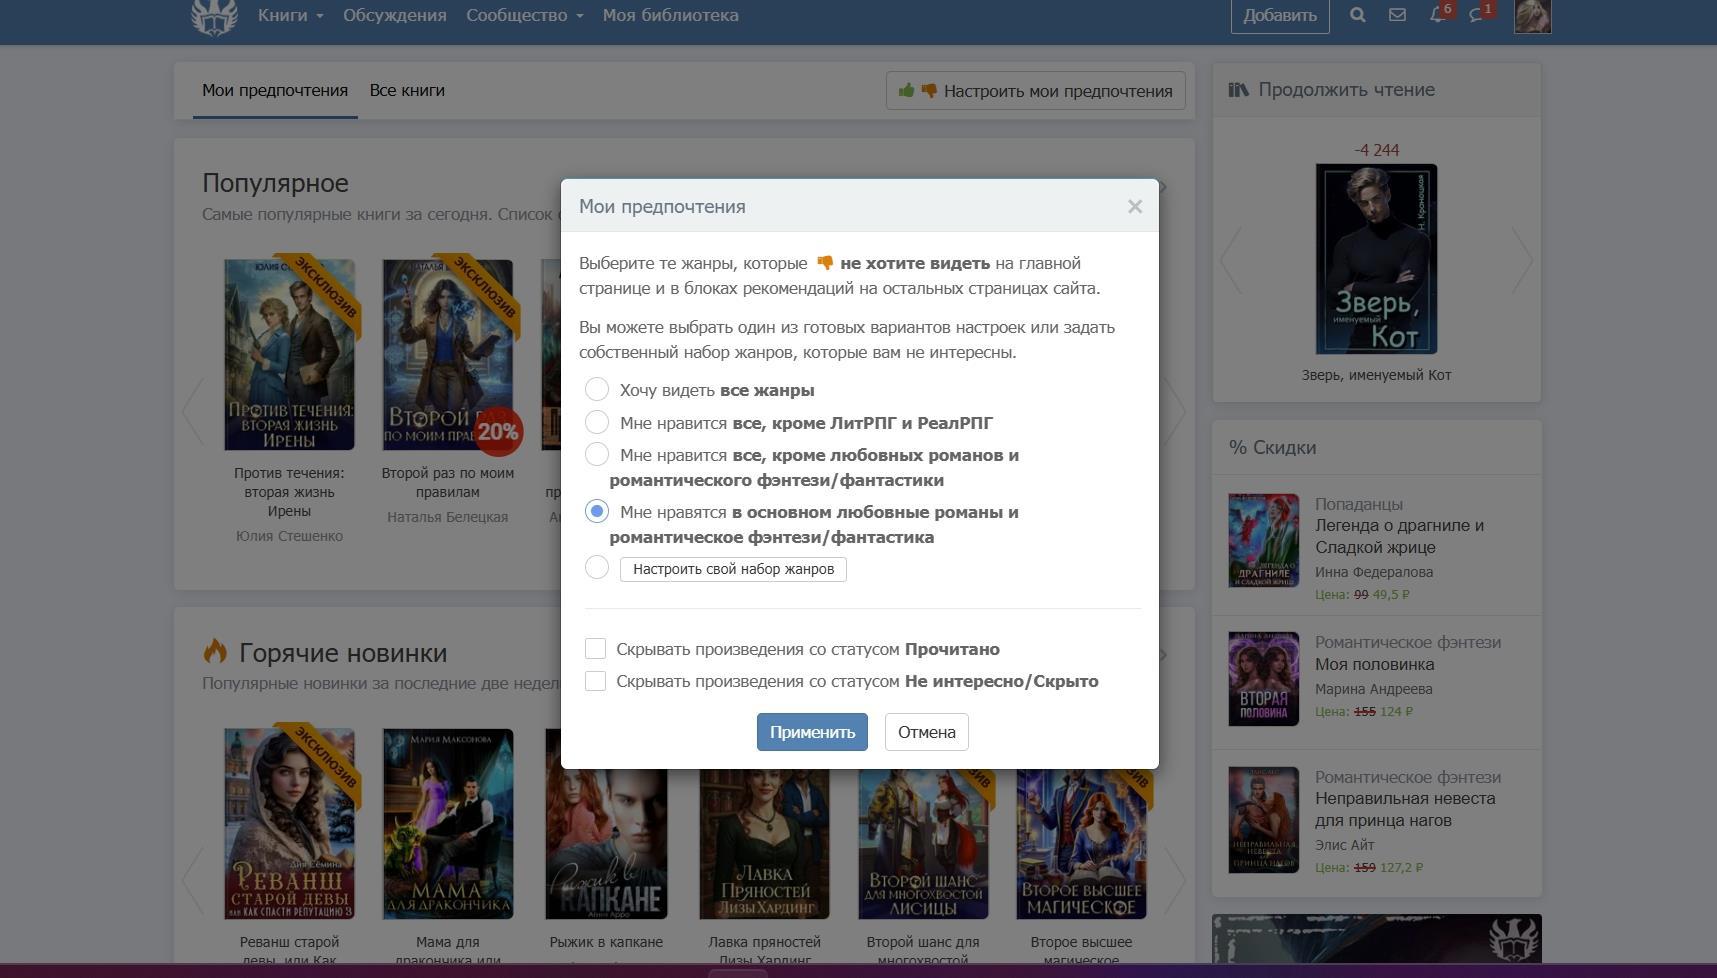The height and width of the screenshot is (978, 1717).
Task: Click the user avatar in header
Action: [1531, 16]
